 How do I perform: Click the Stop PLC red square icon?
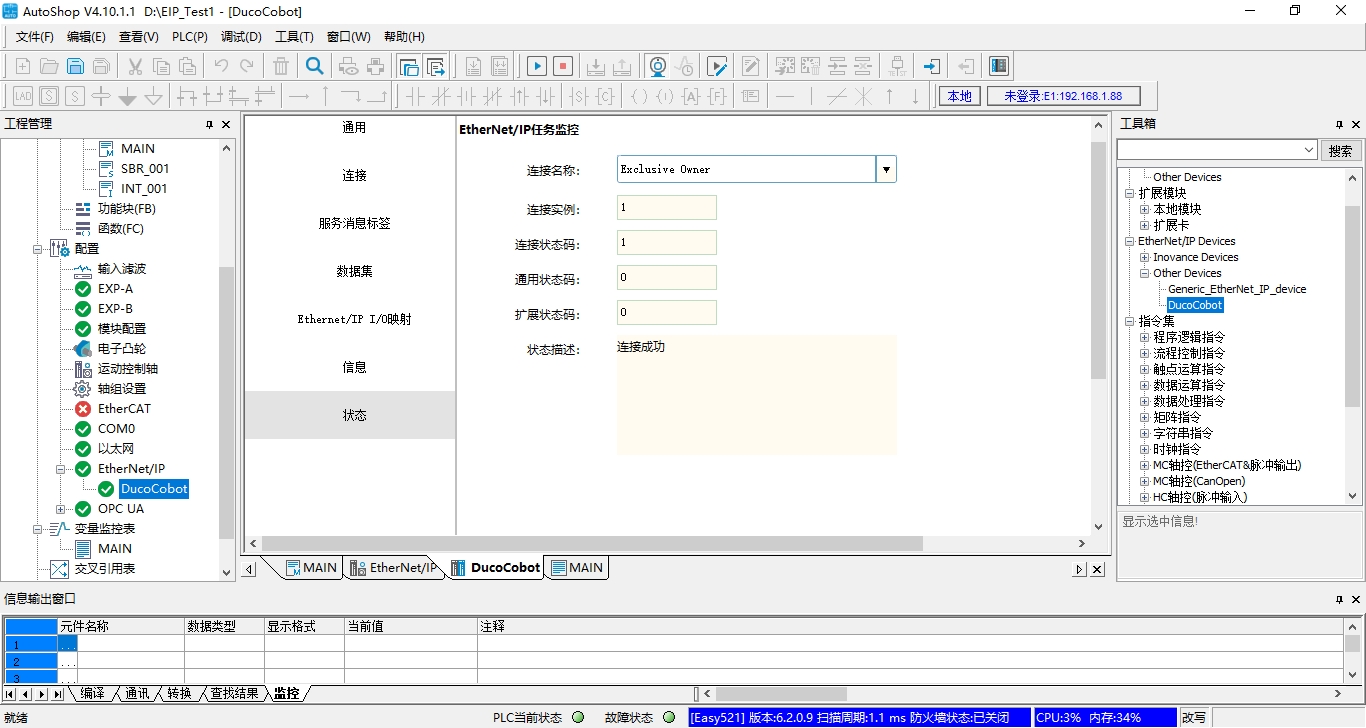tap(563, 66)
